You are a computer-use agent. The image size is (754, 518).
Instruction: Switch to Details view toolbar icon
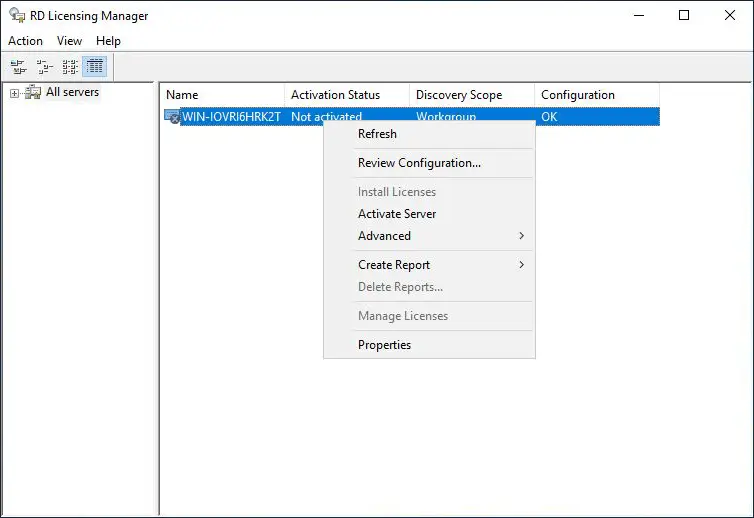95,66
